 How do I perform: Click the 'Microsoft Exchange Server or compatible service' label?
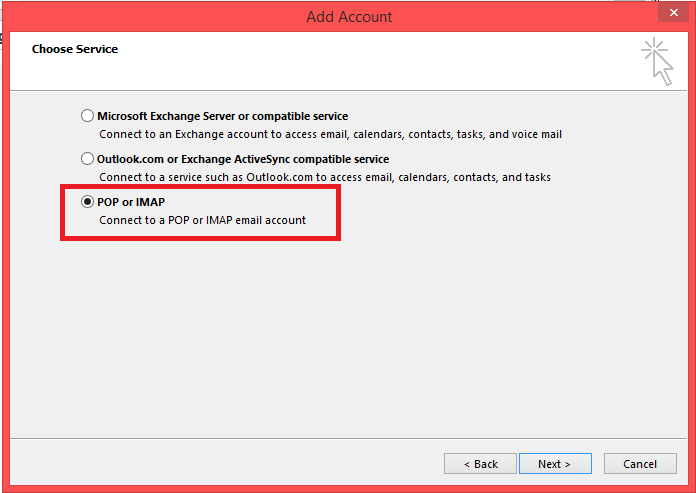[222, 116]
